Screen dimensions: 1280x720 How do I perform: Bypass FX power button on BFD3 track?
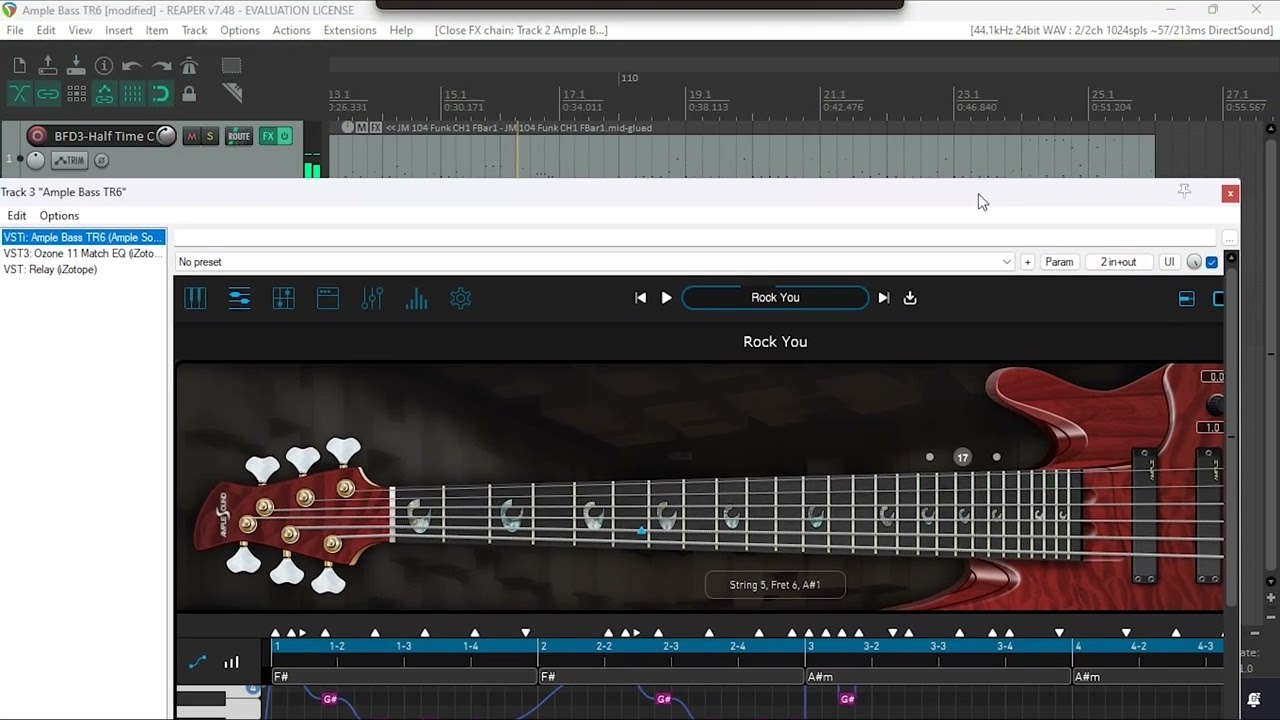click(x=284, y=136)
